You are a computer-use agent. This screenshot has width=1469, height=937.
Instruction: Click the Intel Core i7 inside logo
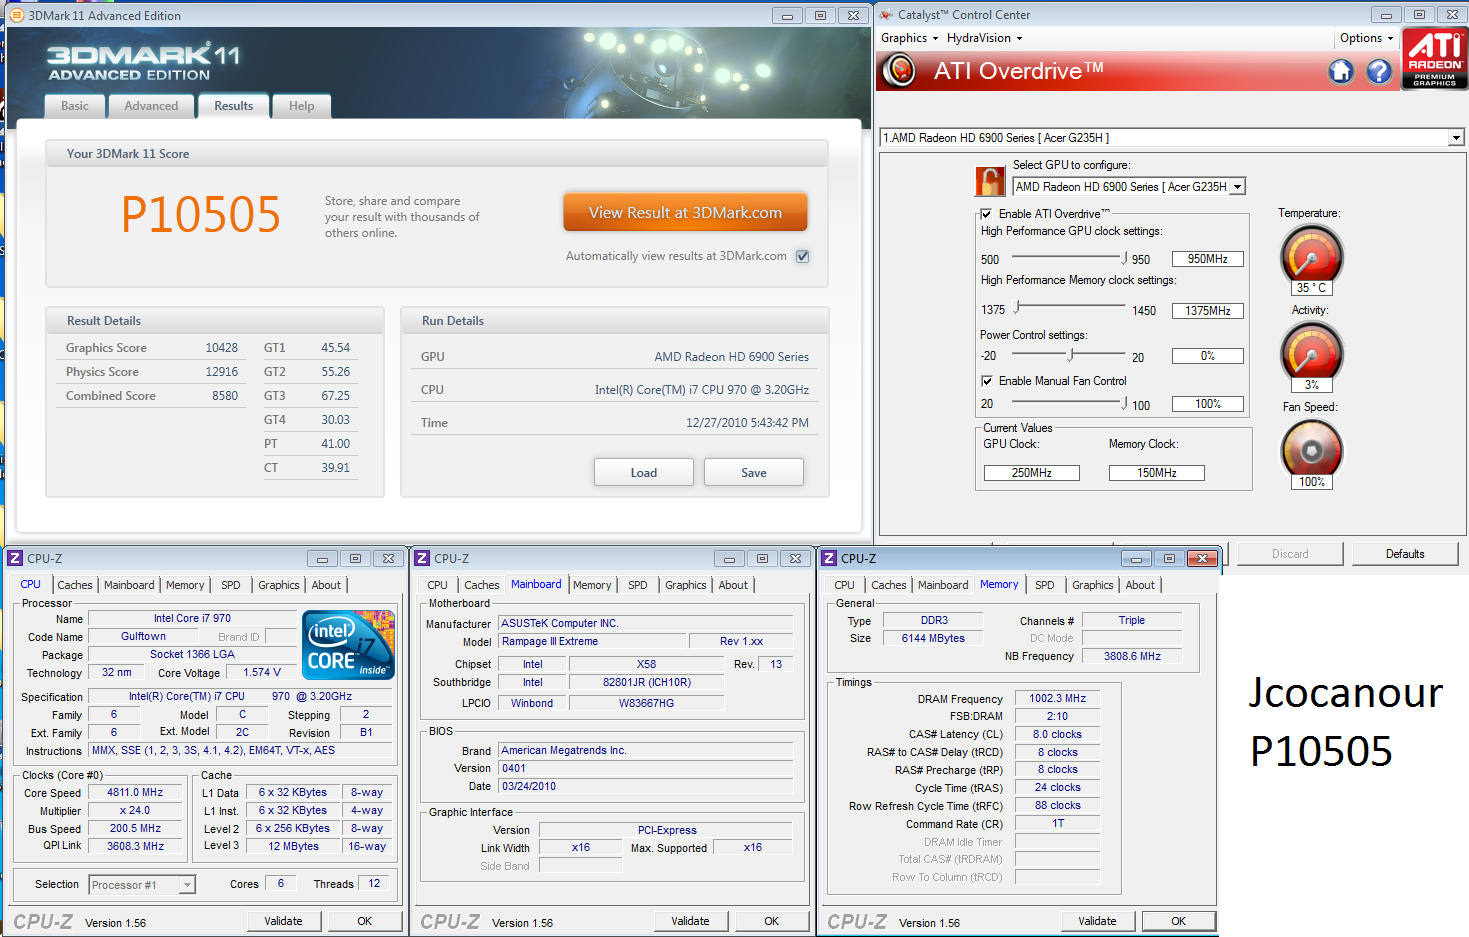[x=348, y=645]
